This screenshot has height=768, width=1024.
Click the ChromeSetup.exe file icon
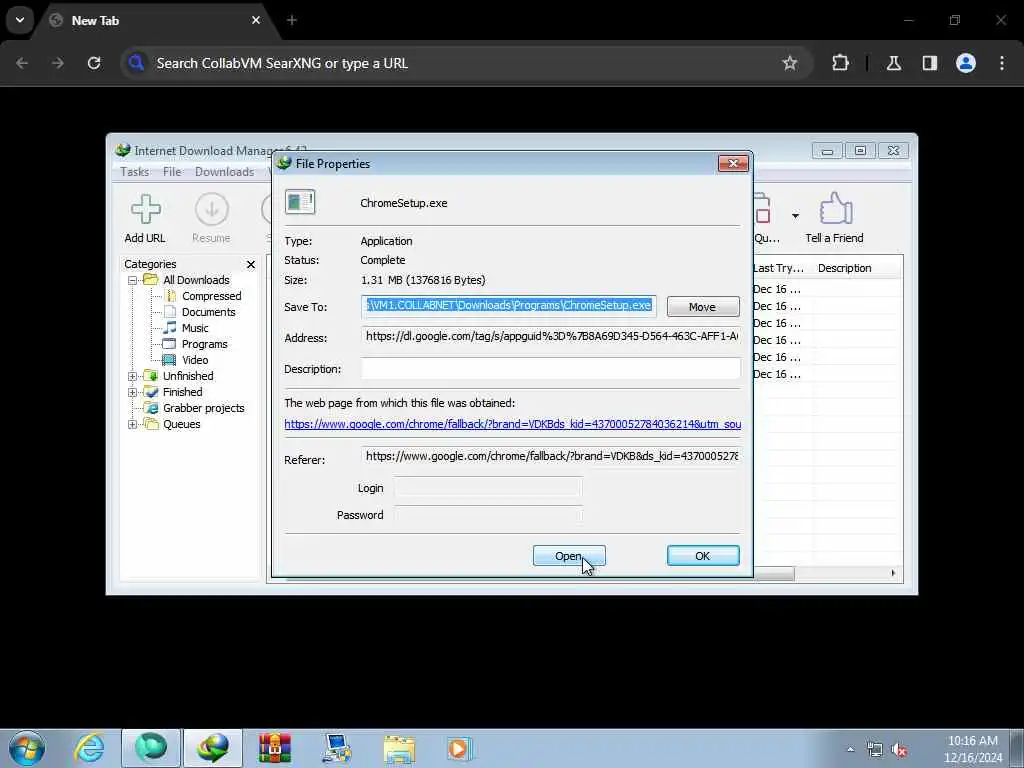(x=300, y=202)
